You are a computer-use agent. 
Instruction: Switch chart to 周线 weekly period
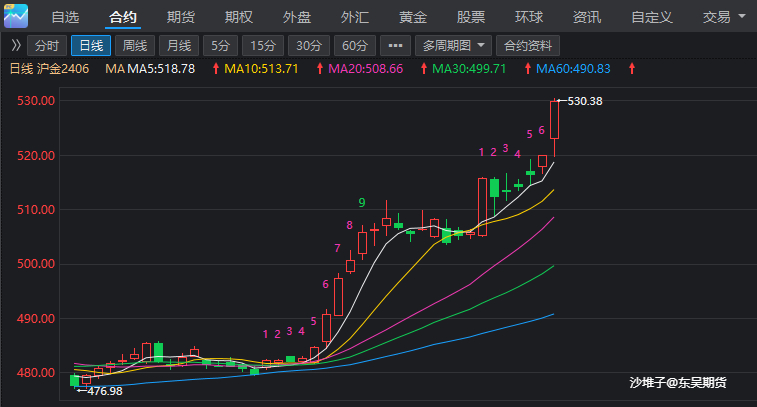click(135, 46)
